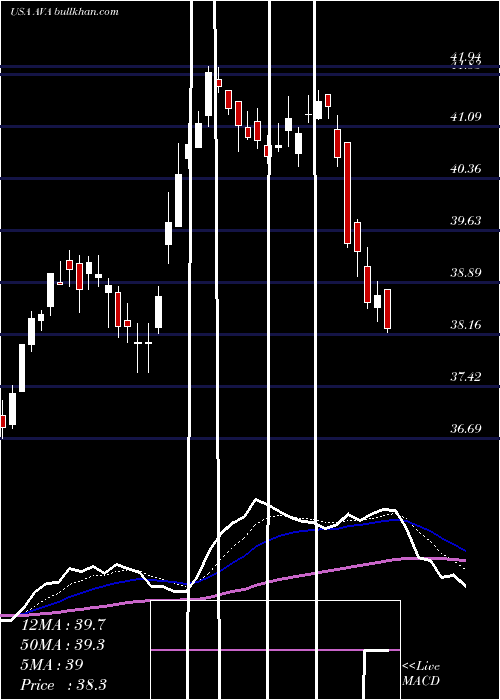Image resolution: width=500 pixels, height=700 pixels.
Task: Click the 39.63 price level label
Action: [x=466, y=221]
